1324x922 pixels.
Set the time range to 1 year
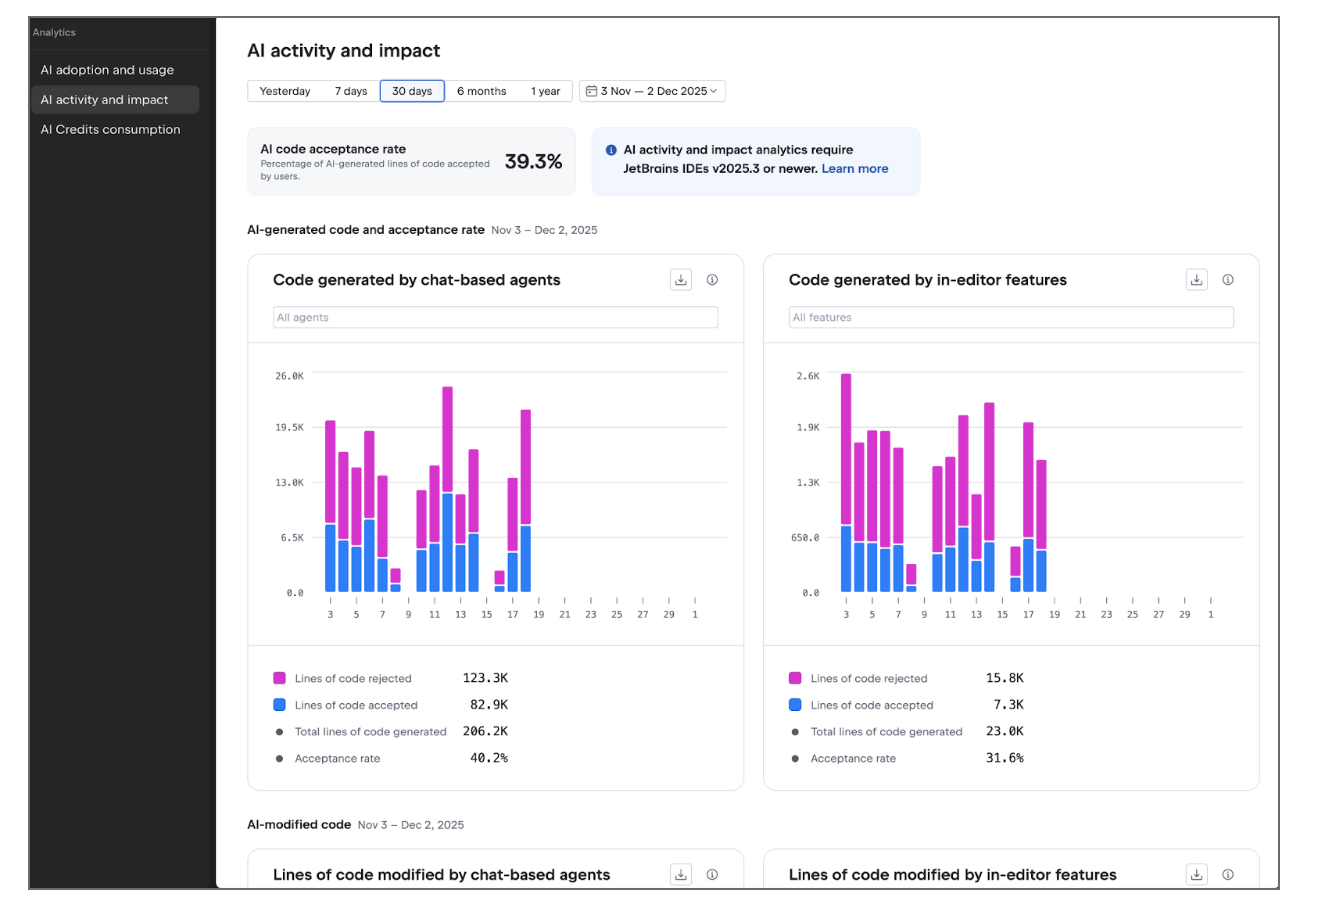545,91
